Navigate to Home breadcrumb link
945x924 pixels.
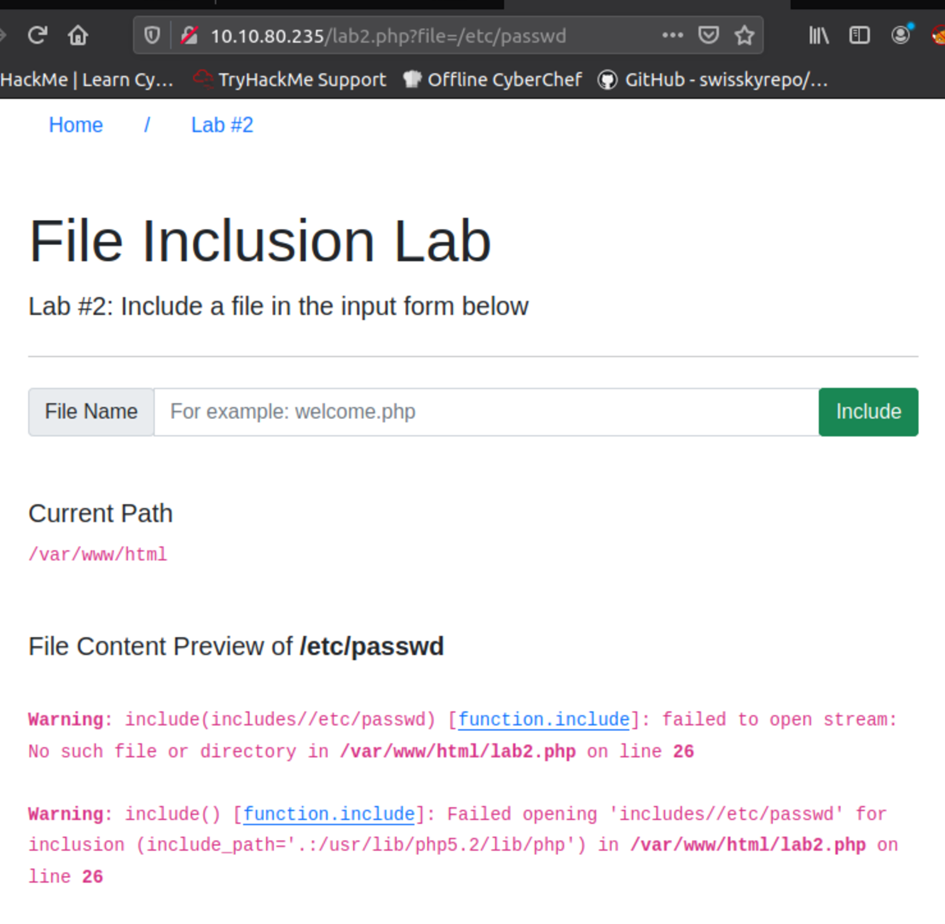click(76, 125)
